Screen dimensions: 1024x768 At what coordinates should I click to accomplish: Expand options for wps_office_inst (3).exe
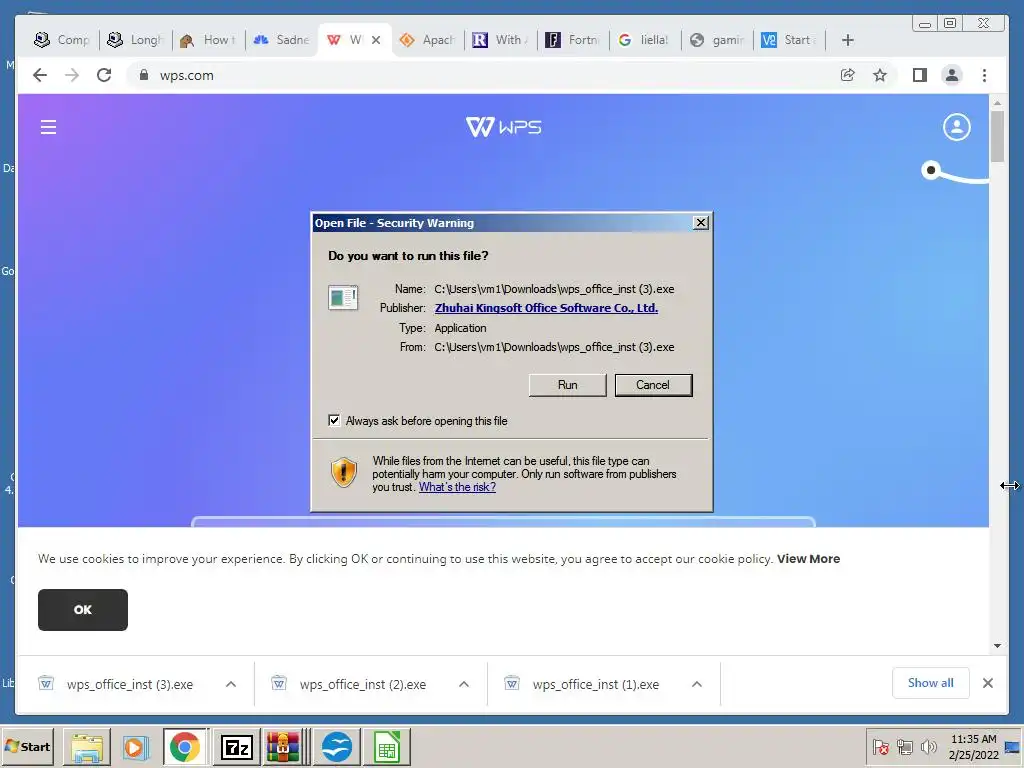[231, 684]
